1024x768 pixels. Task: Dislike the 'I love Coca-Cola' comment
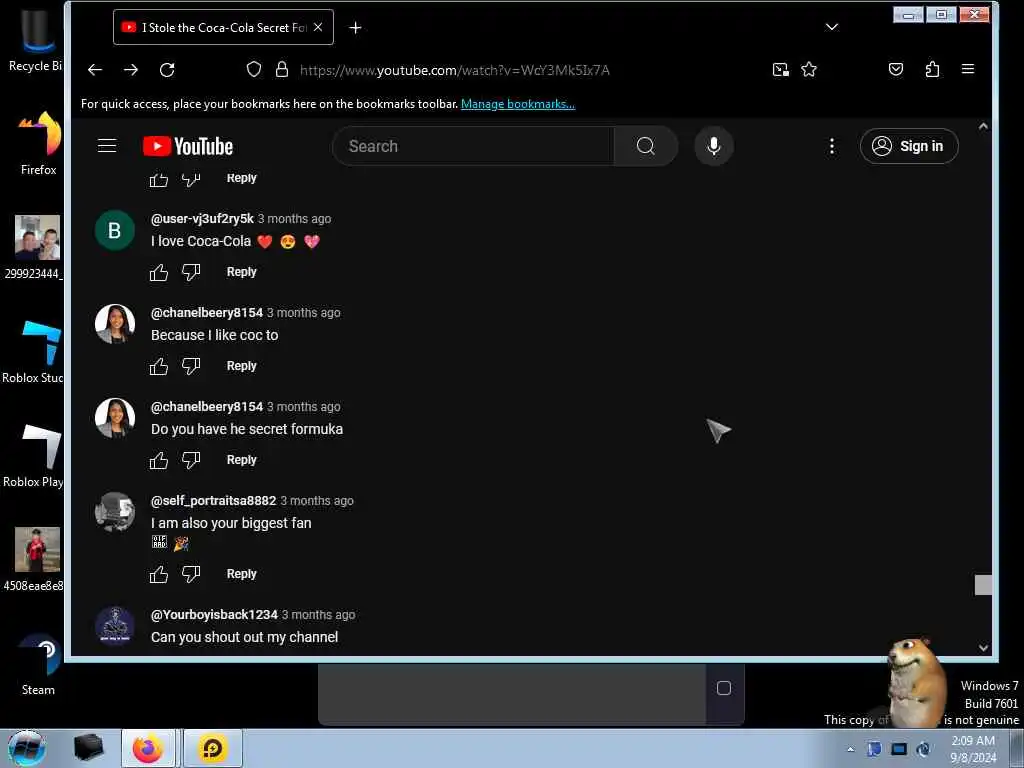[x=191, y=272]
